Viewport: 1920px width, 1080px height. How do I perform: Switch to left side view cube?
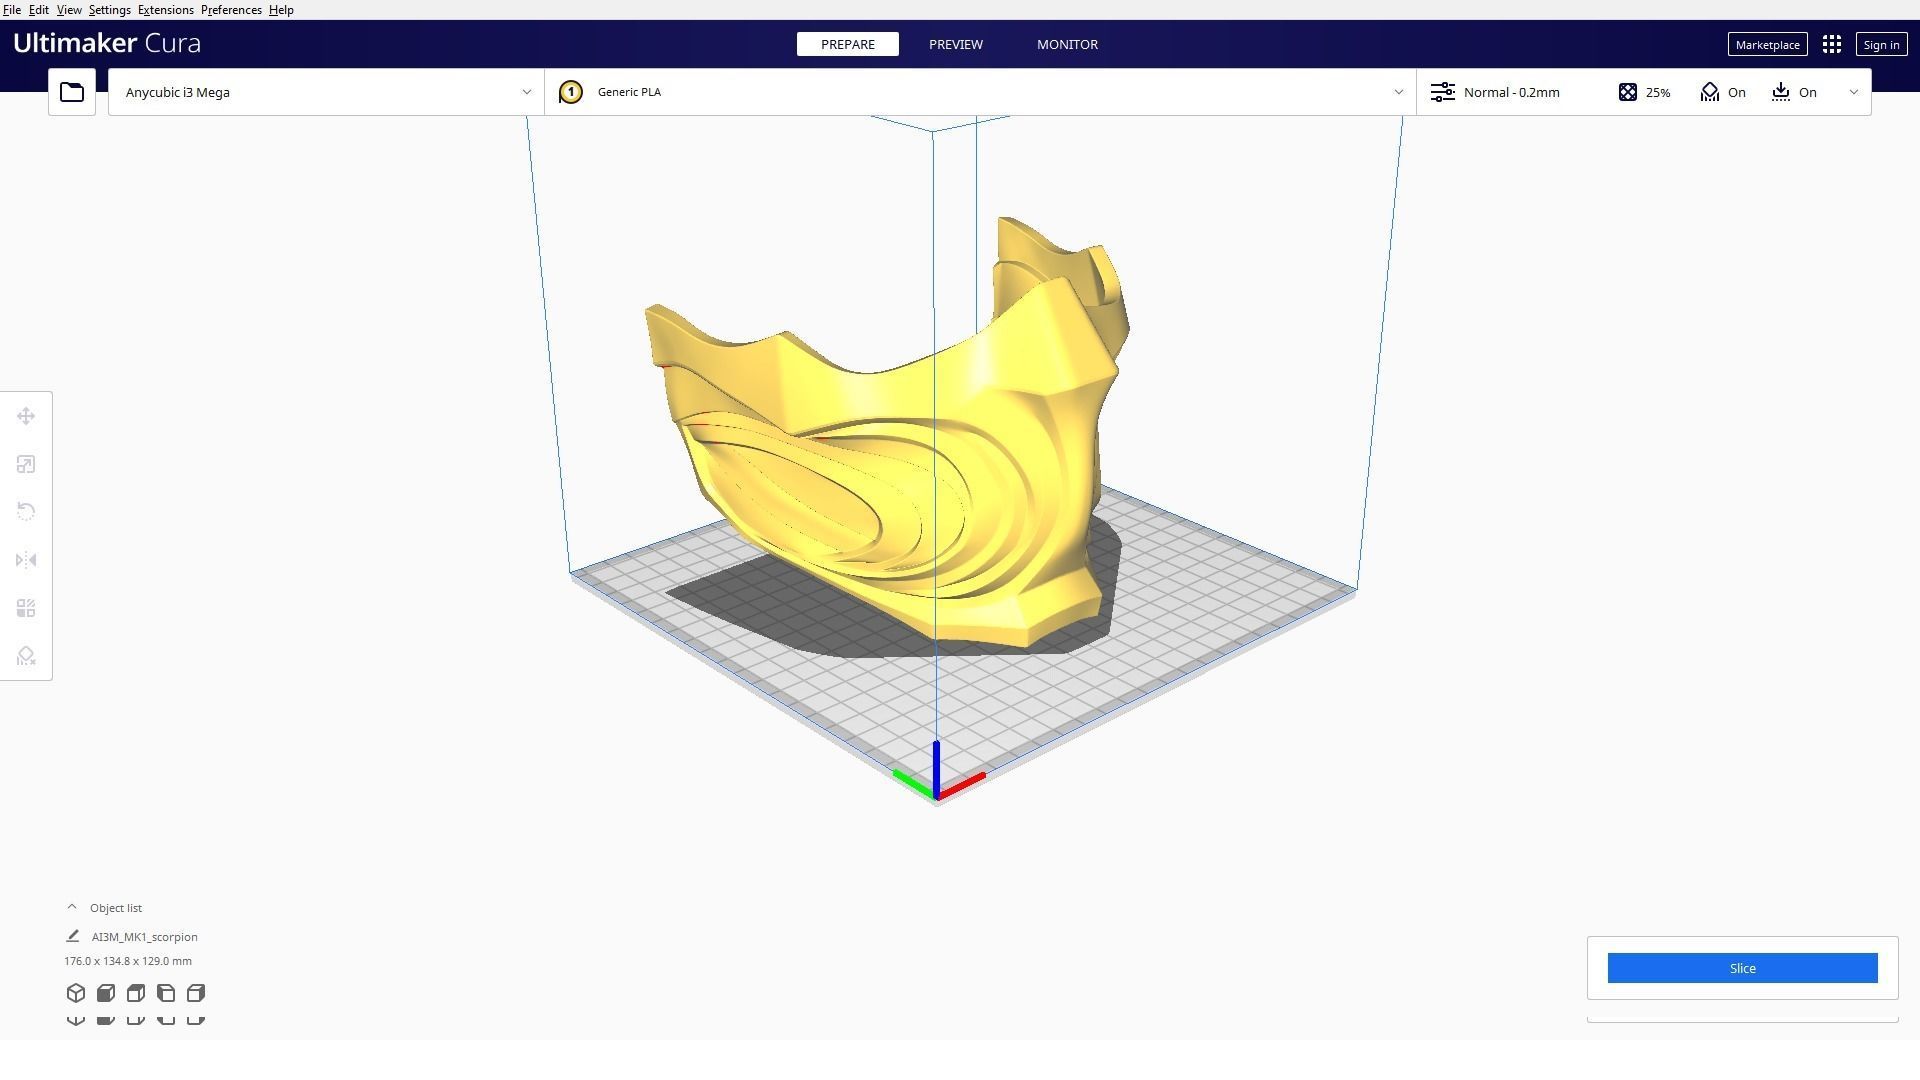click(166, 993)
